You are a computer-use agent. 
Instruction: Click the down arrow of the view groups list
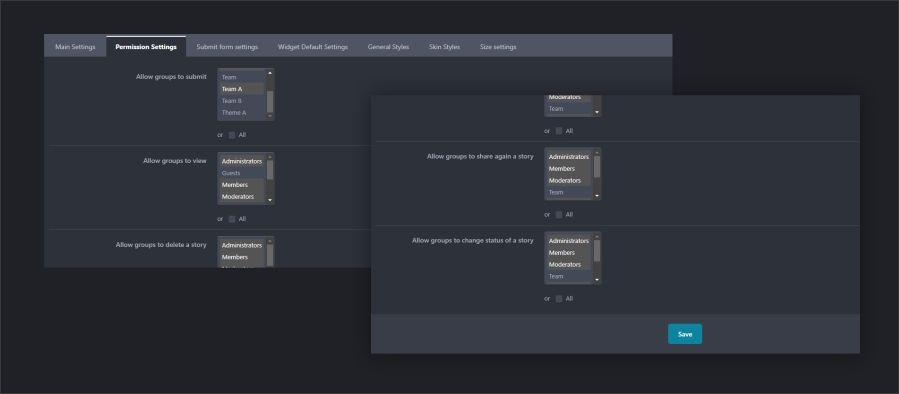click(270, 200)
